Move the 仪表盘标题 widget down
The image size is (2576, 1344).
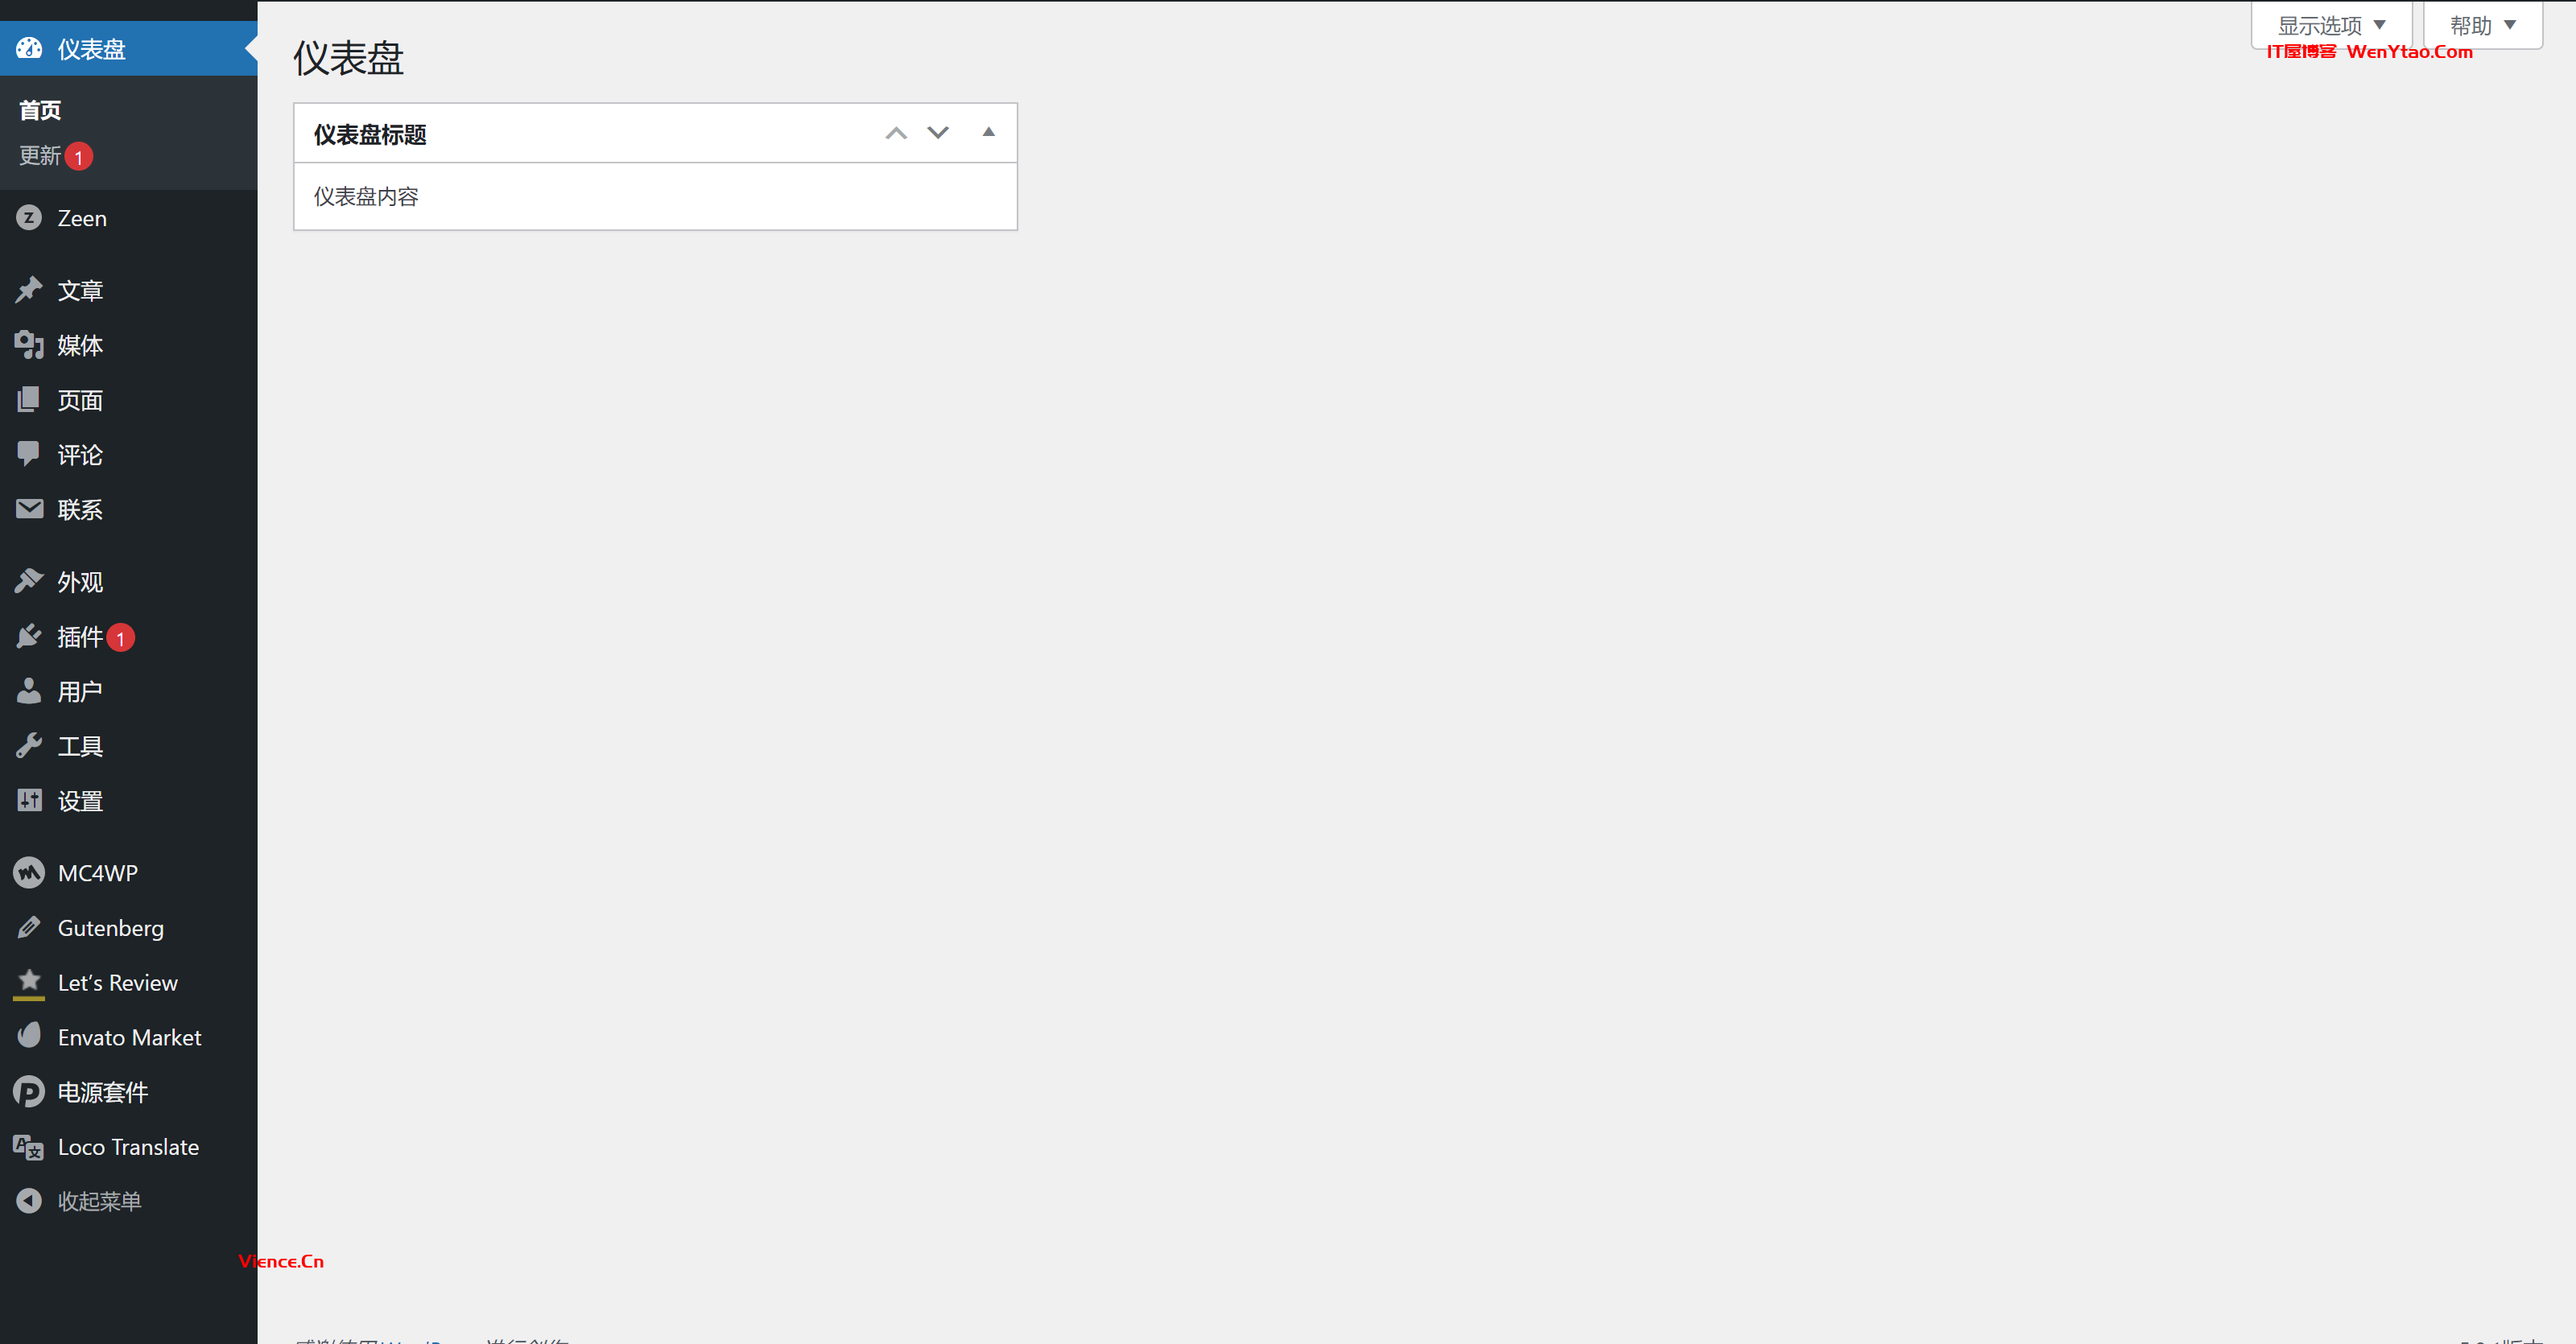938,133
